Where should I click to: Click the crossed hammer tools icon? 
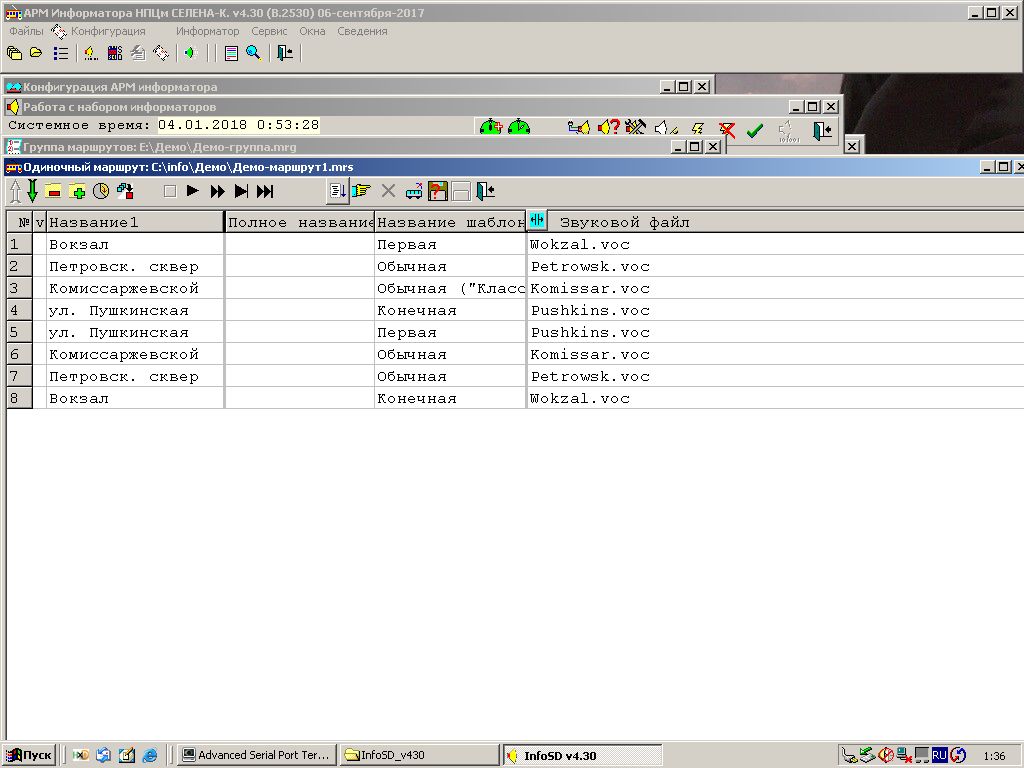coord(635,127)
